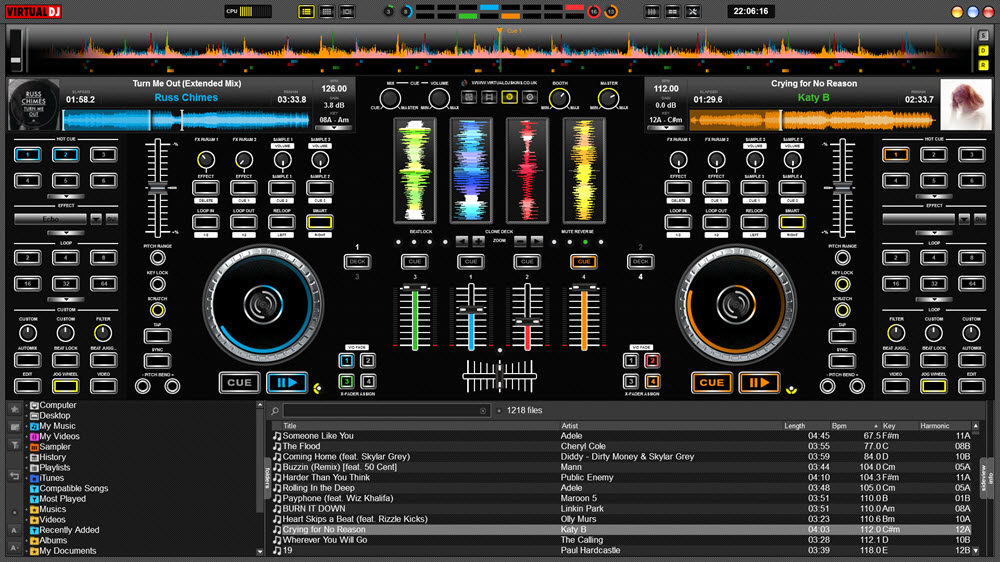Click the video view icon in mixer top
1000x562 pixels.
(x=489, y=97)
